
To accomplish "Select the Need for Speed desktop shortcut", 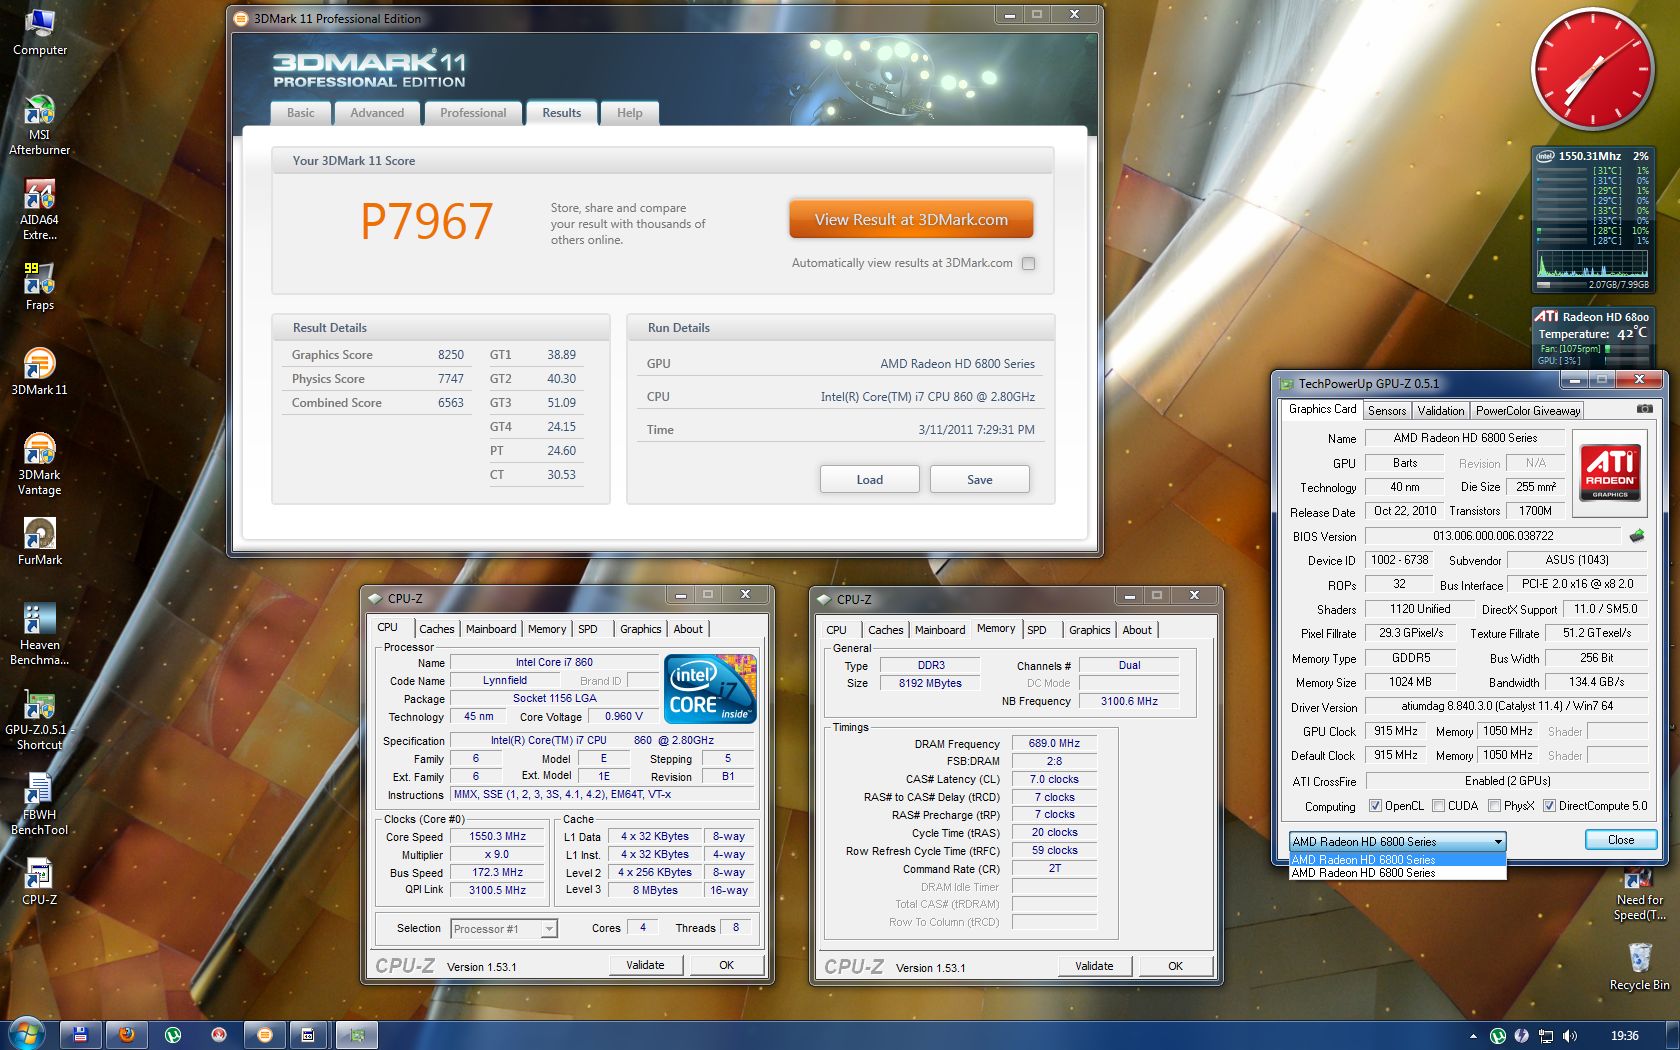I will 1639,896.
